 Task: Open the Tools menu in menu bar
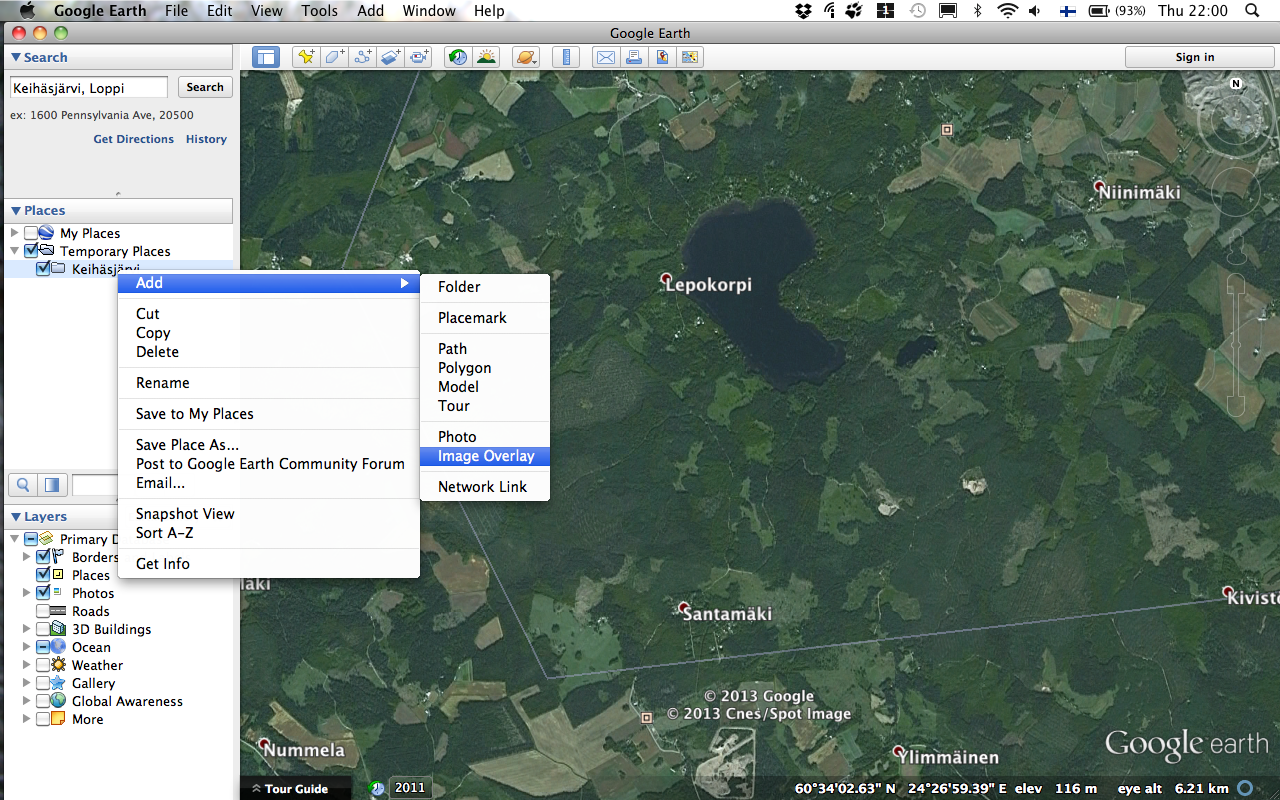[x=319, y=11]
